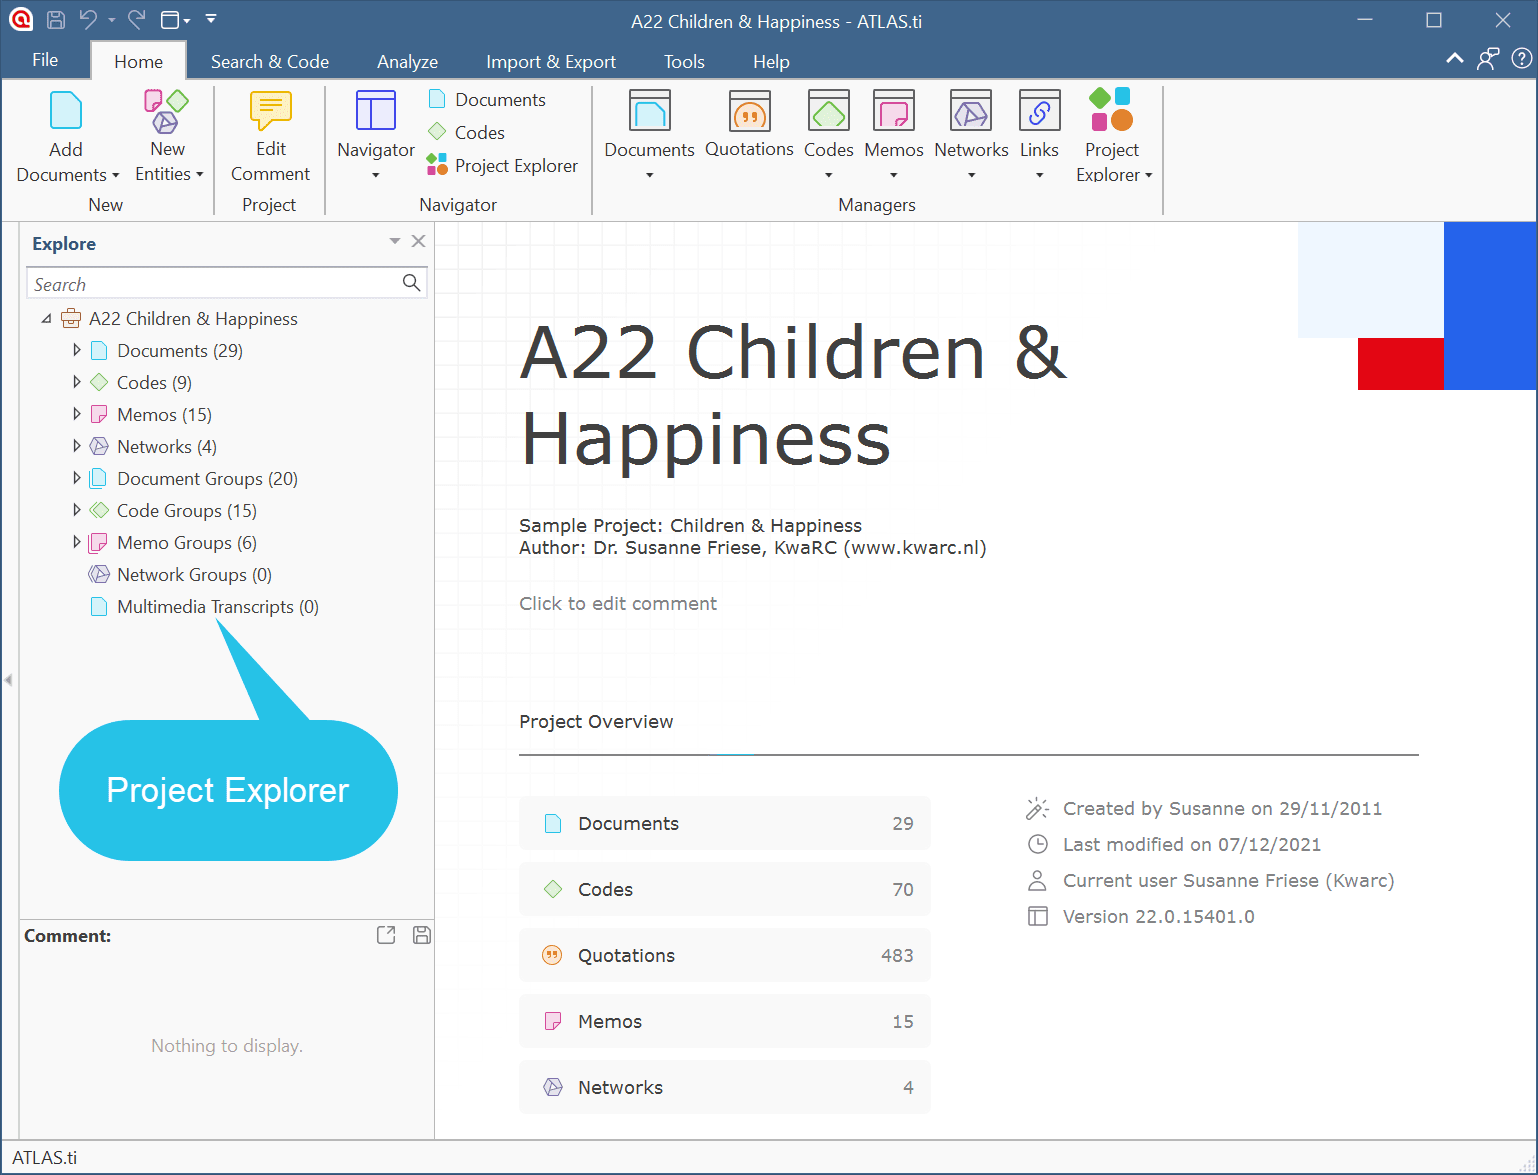The image size is (1538, 1175).
Task: Collapse side panel with left-edge arrow
Action: click(8, 680)
